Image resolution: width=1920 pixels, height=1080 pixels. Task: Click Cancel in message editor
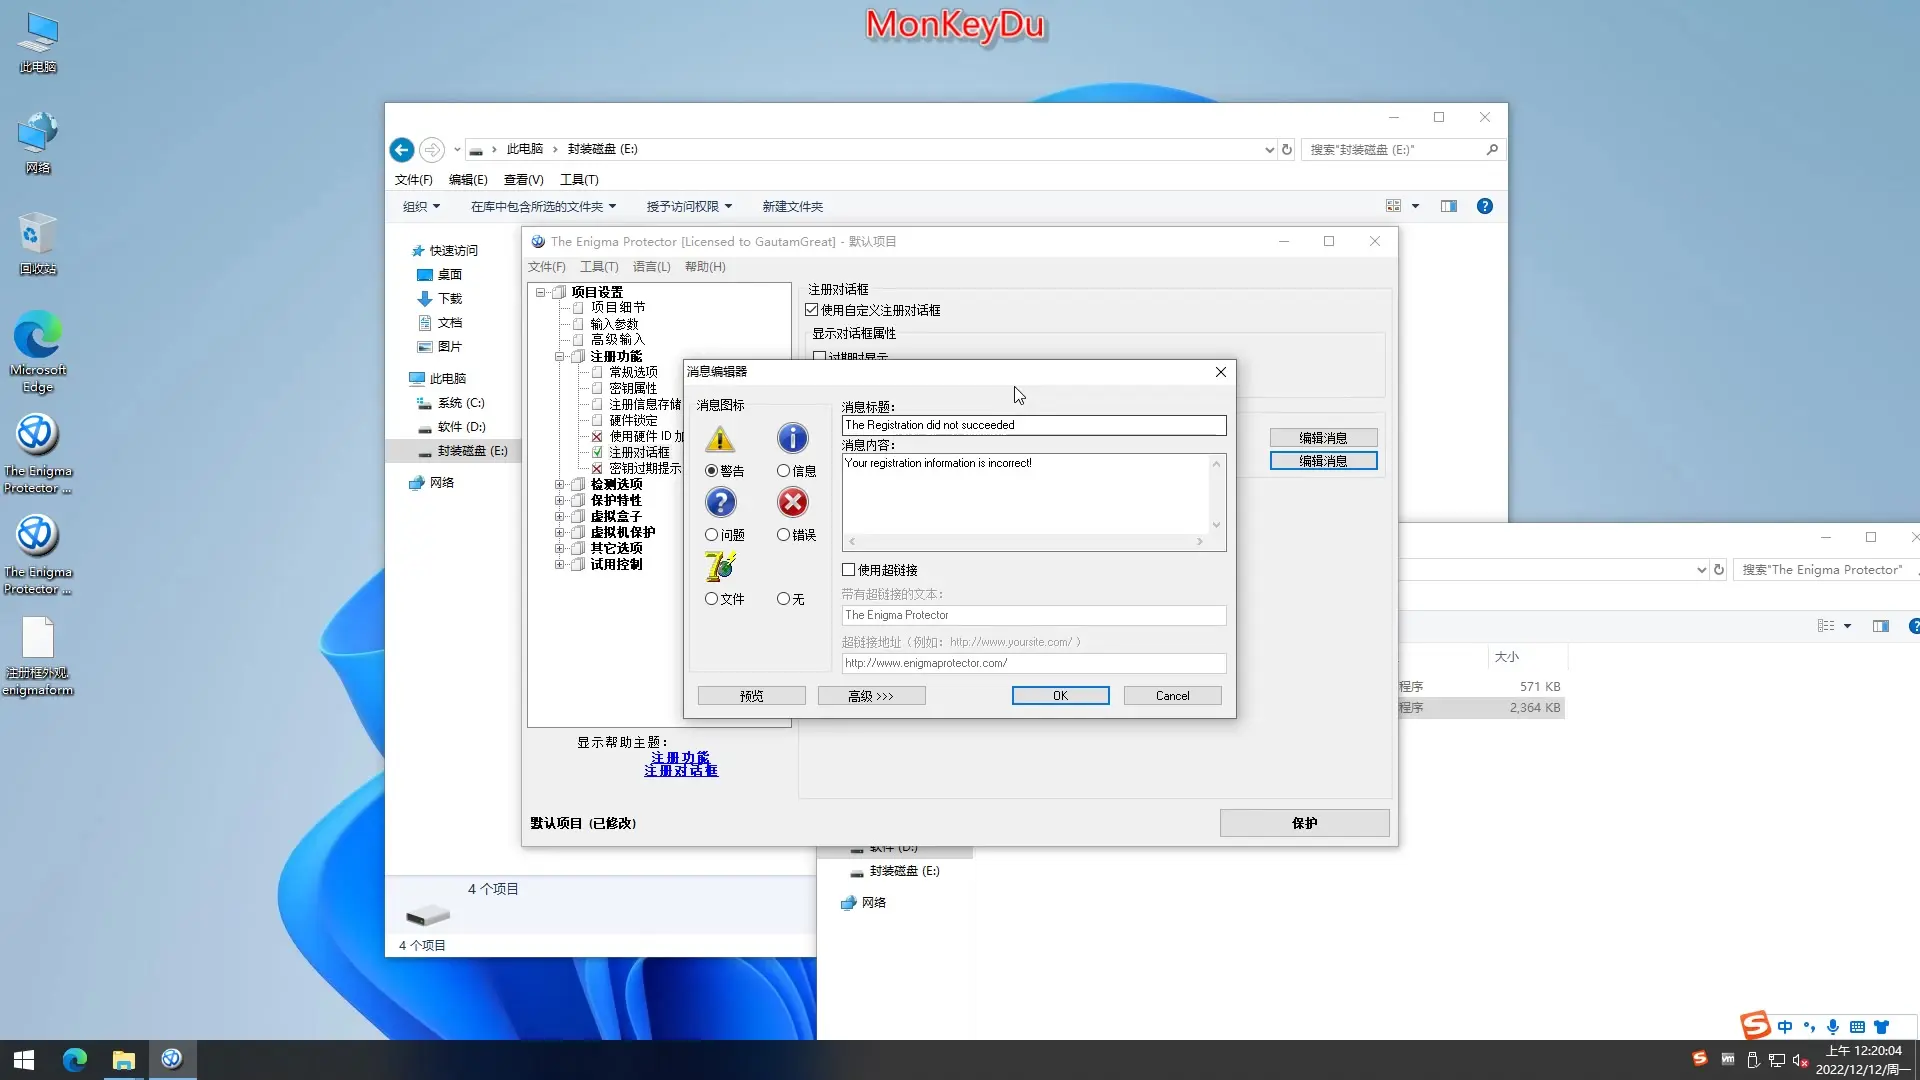[1172, 696]
